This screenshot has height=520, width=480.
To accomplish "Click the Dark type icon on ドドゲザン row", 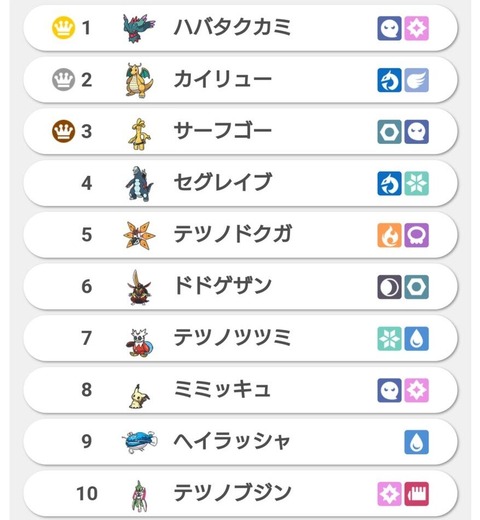I will tap(389, 287).
